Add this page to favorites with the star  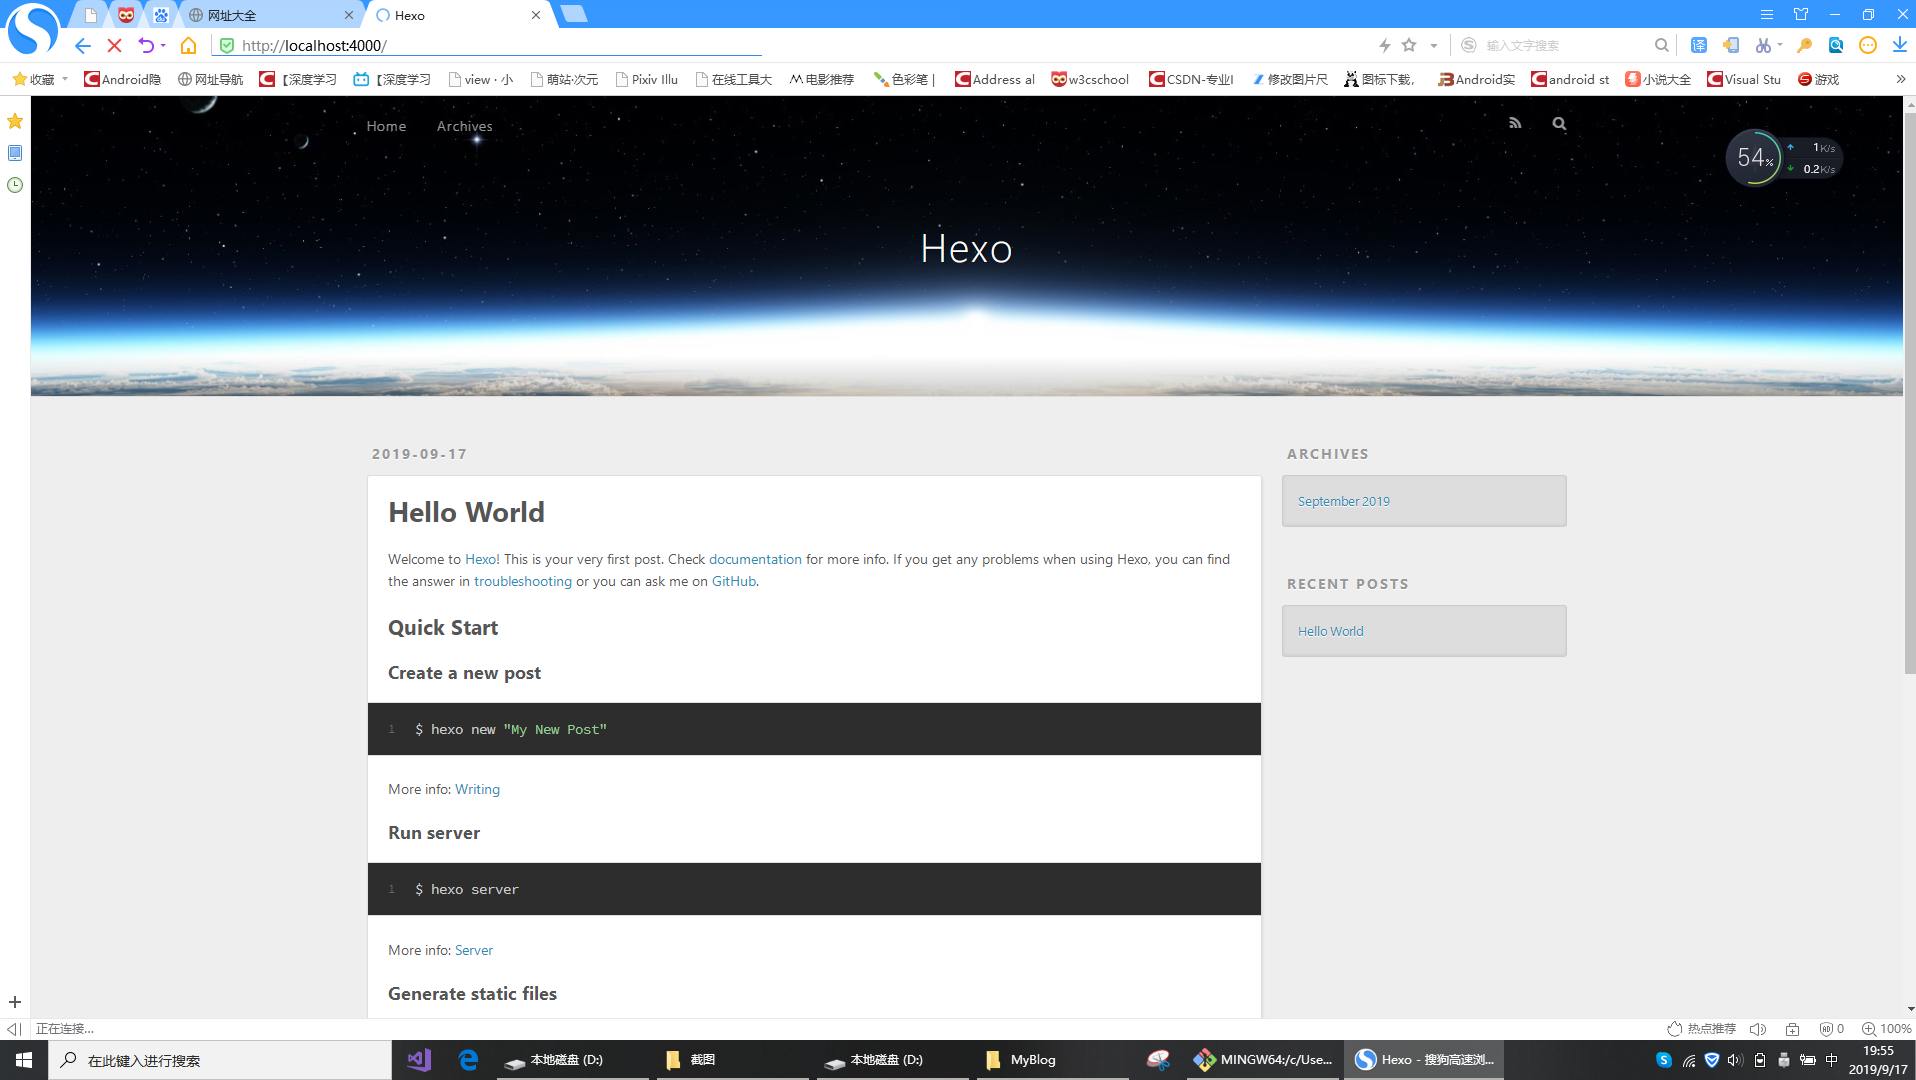[x=1409, y=45]
